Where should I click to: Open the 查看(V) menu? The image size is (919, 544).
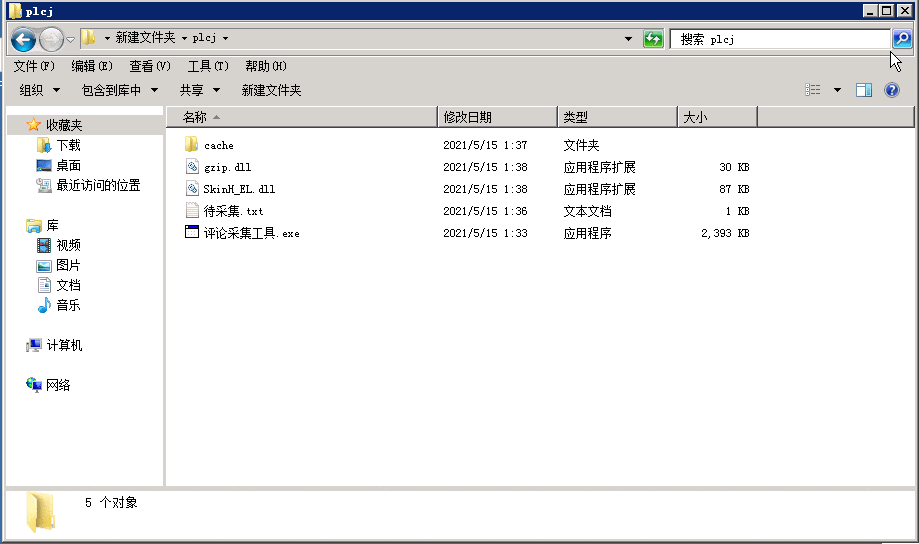pos(150,66)
